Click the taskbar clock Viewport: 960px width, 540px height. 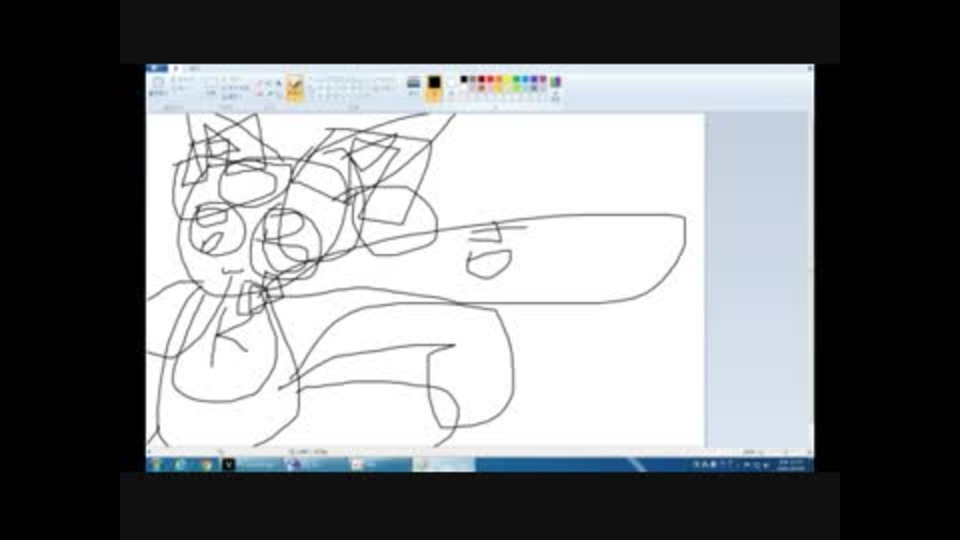point(791,465)
